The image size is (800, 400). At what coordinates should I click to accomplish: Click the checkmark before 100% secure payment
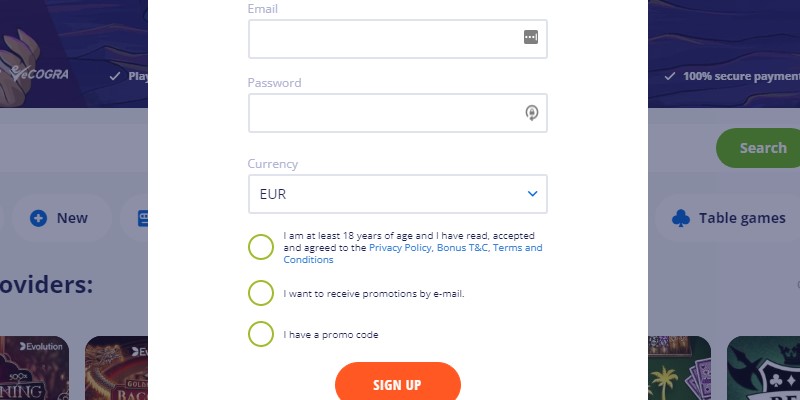pyautogui.click(x=670, y=77)
